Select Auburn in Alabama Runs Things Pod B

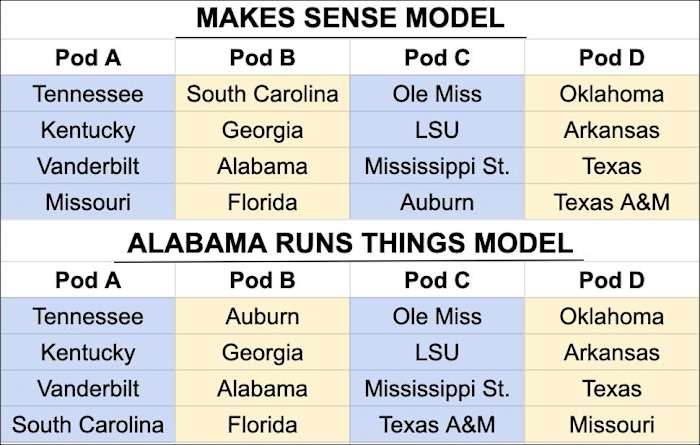click(x=262, y=317)
